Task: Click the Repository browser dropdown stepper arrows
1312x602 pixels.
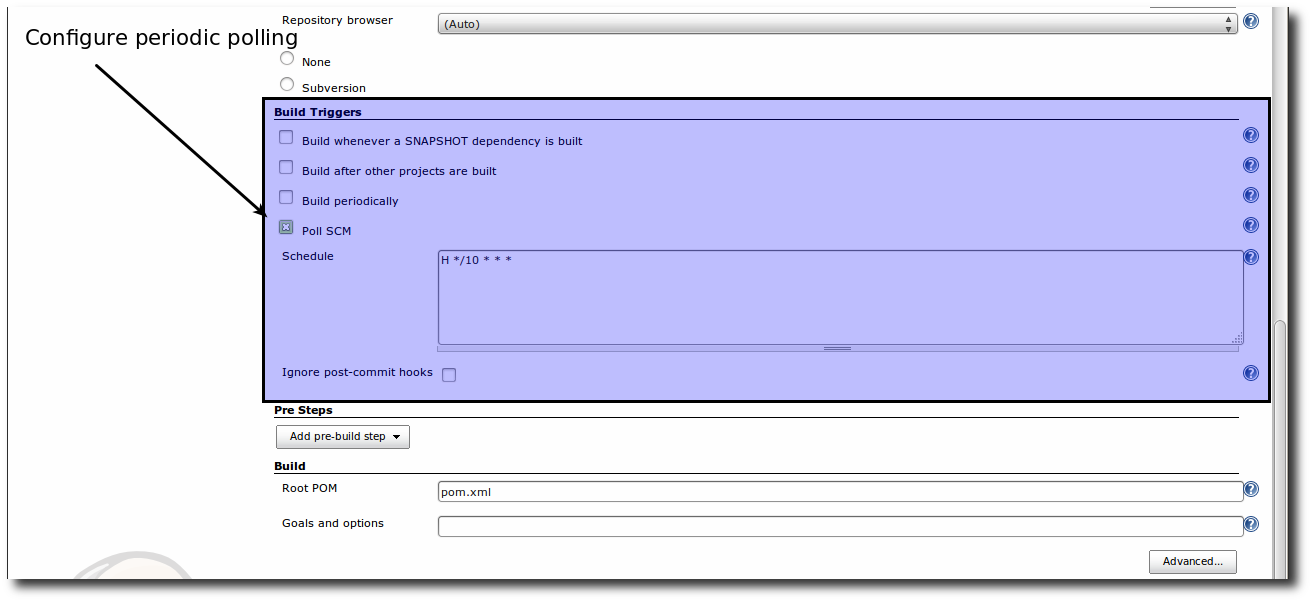Action: 1228,23
